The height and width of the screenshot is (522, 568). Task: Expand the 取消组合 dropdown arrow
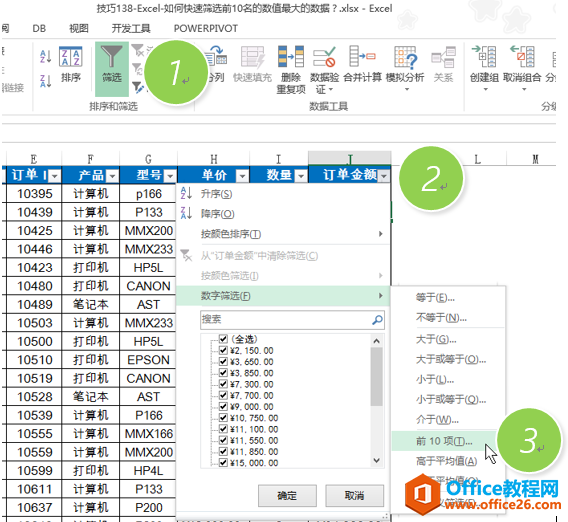[524, 89]
